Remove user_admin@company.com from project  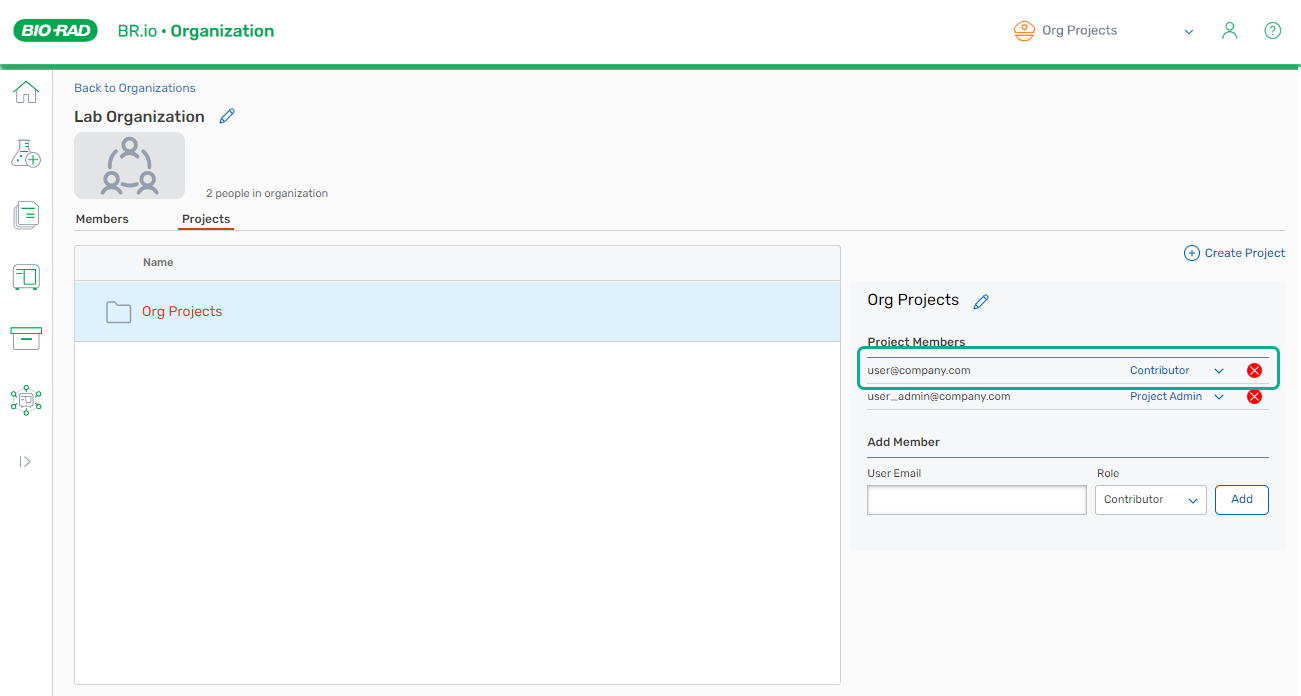(x=1254, y=397)
